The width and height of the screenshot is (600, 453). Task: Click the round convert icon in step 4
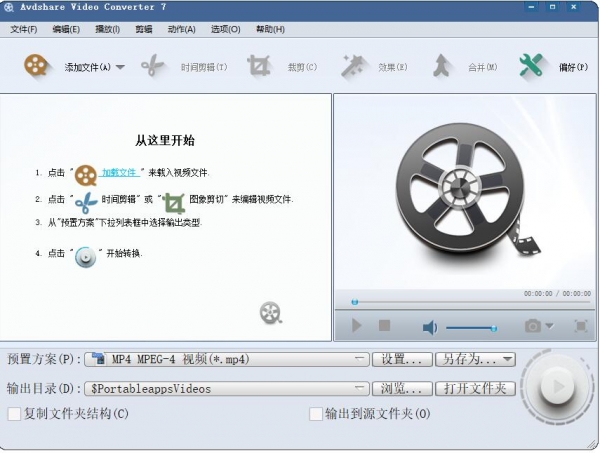click(x=85, y=257)
